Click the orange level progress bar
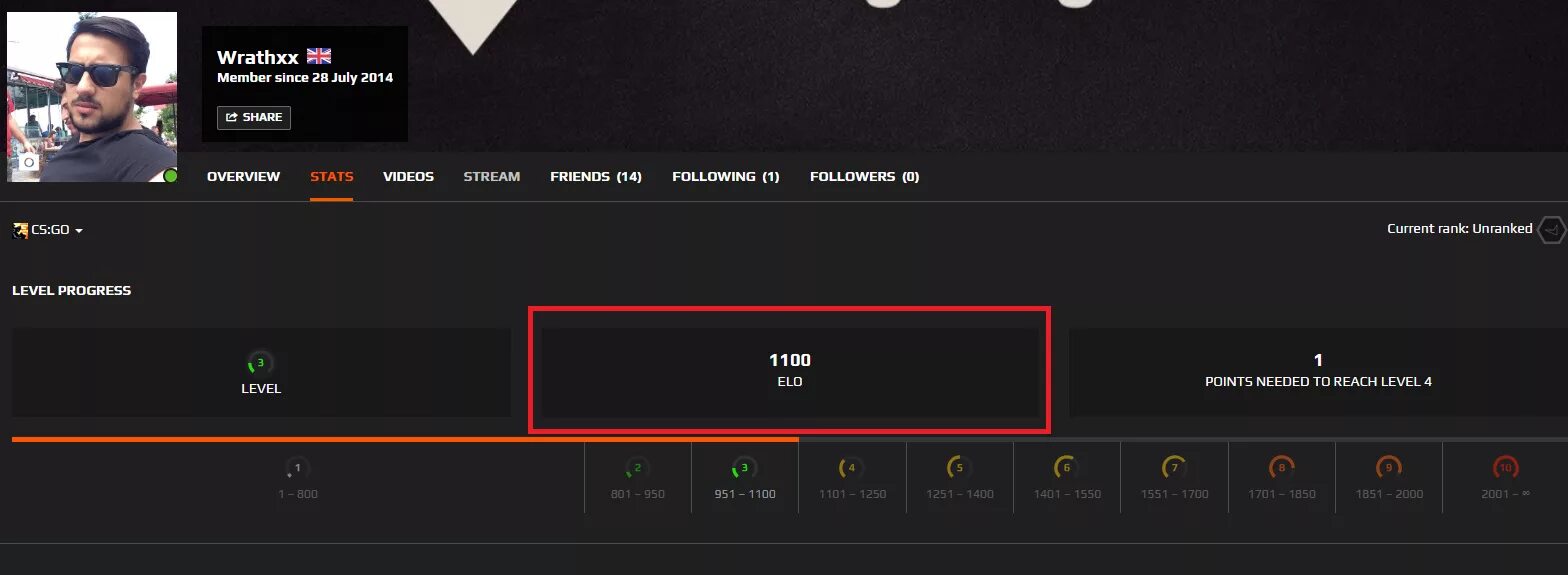 point(405,439)
